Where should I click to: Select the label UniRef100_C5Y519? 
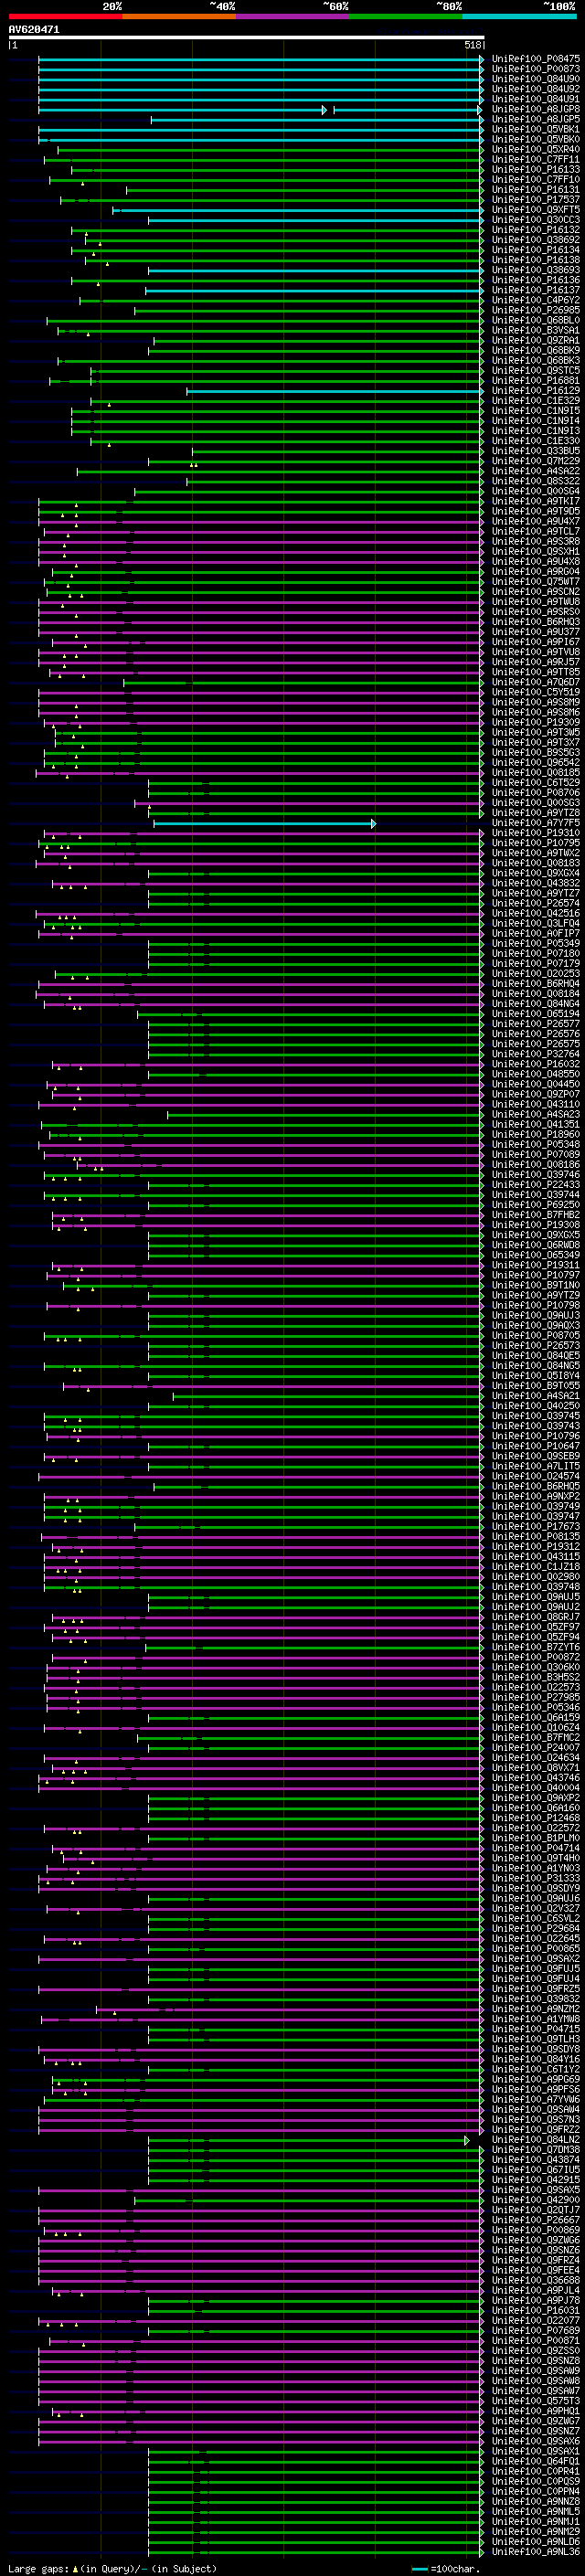point(536,692)
